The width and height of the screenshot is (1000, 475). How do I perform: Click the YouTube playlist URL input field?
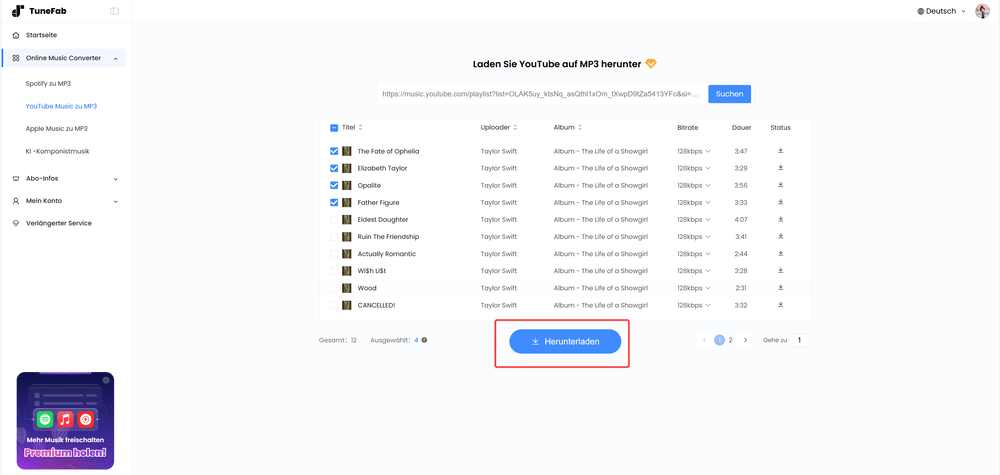tap(540, 94)
